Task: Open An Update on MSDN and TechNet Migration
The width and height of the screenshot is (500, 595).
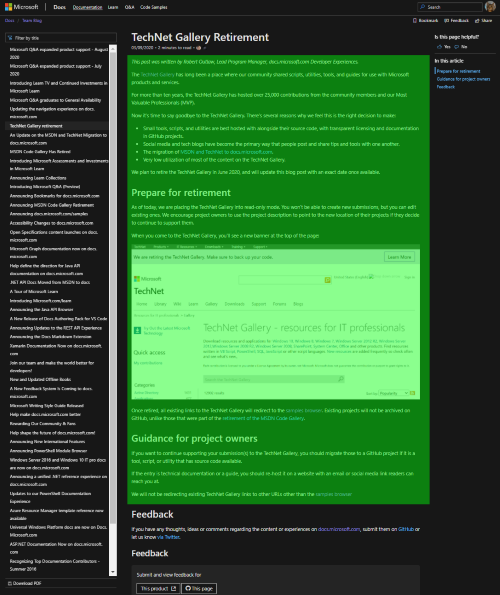Action: 58,139
